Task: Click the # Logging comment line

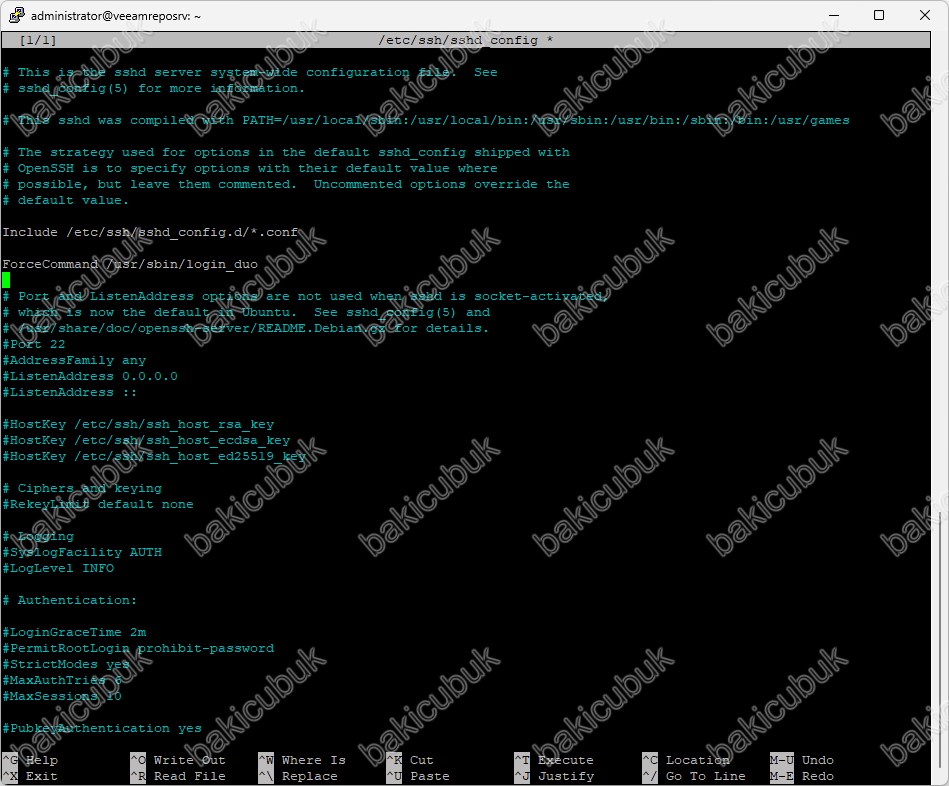Action: 38,536
